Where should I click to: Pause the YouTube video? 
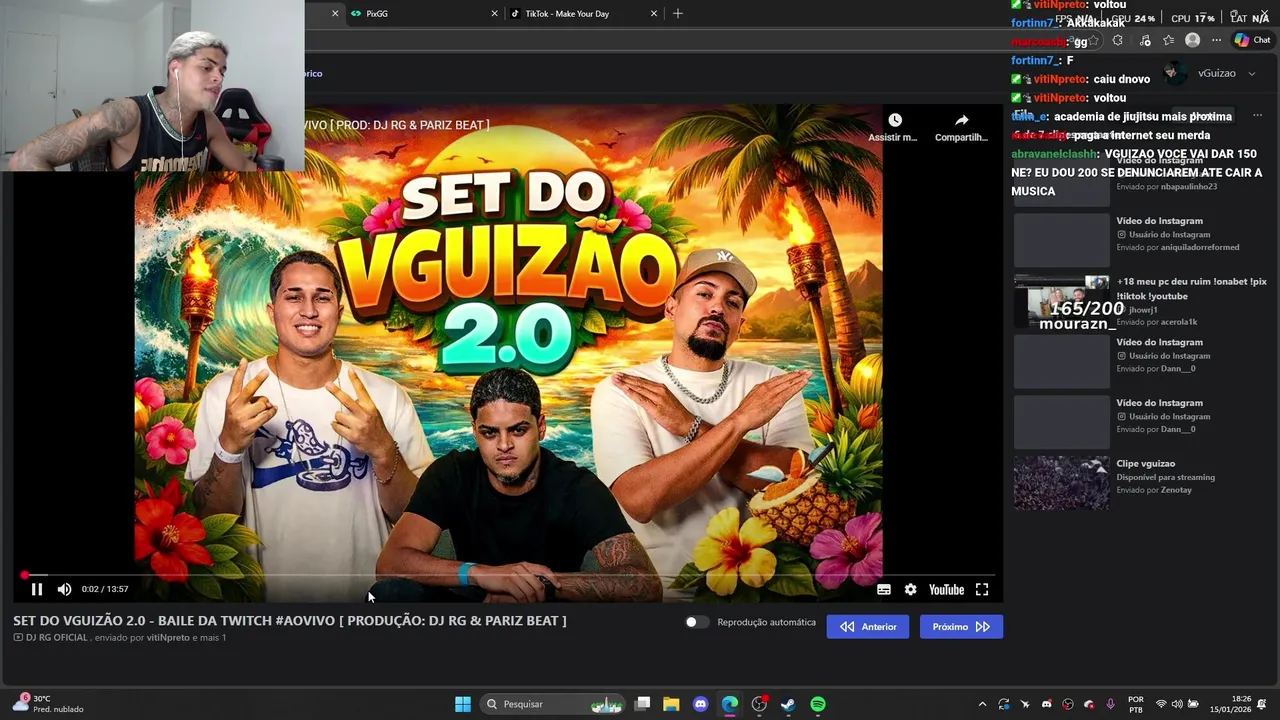pyautogui.click(x=37, y=589)
